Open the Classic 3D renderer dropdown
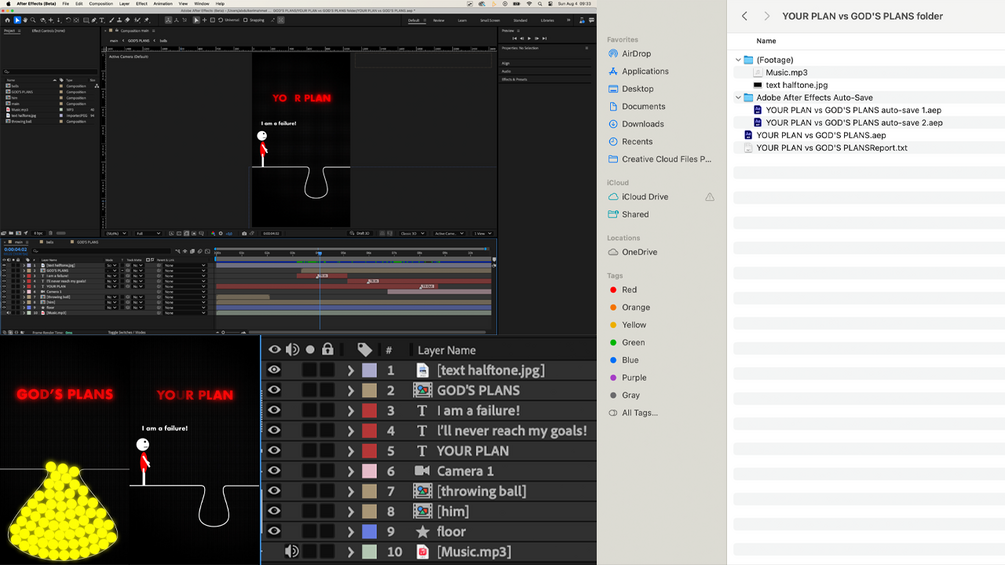The image size is (1005, 565). (411, 233)
